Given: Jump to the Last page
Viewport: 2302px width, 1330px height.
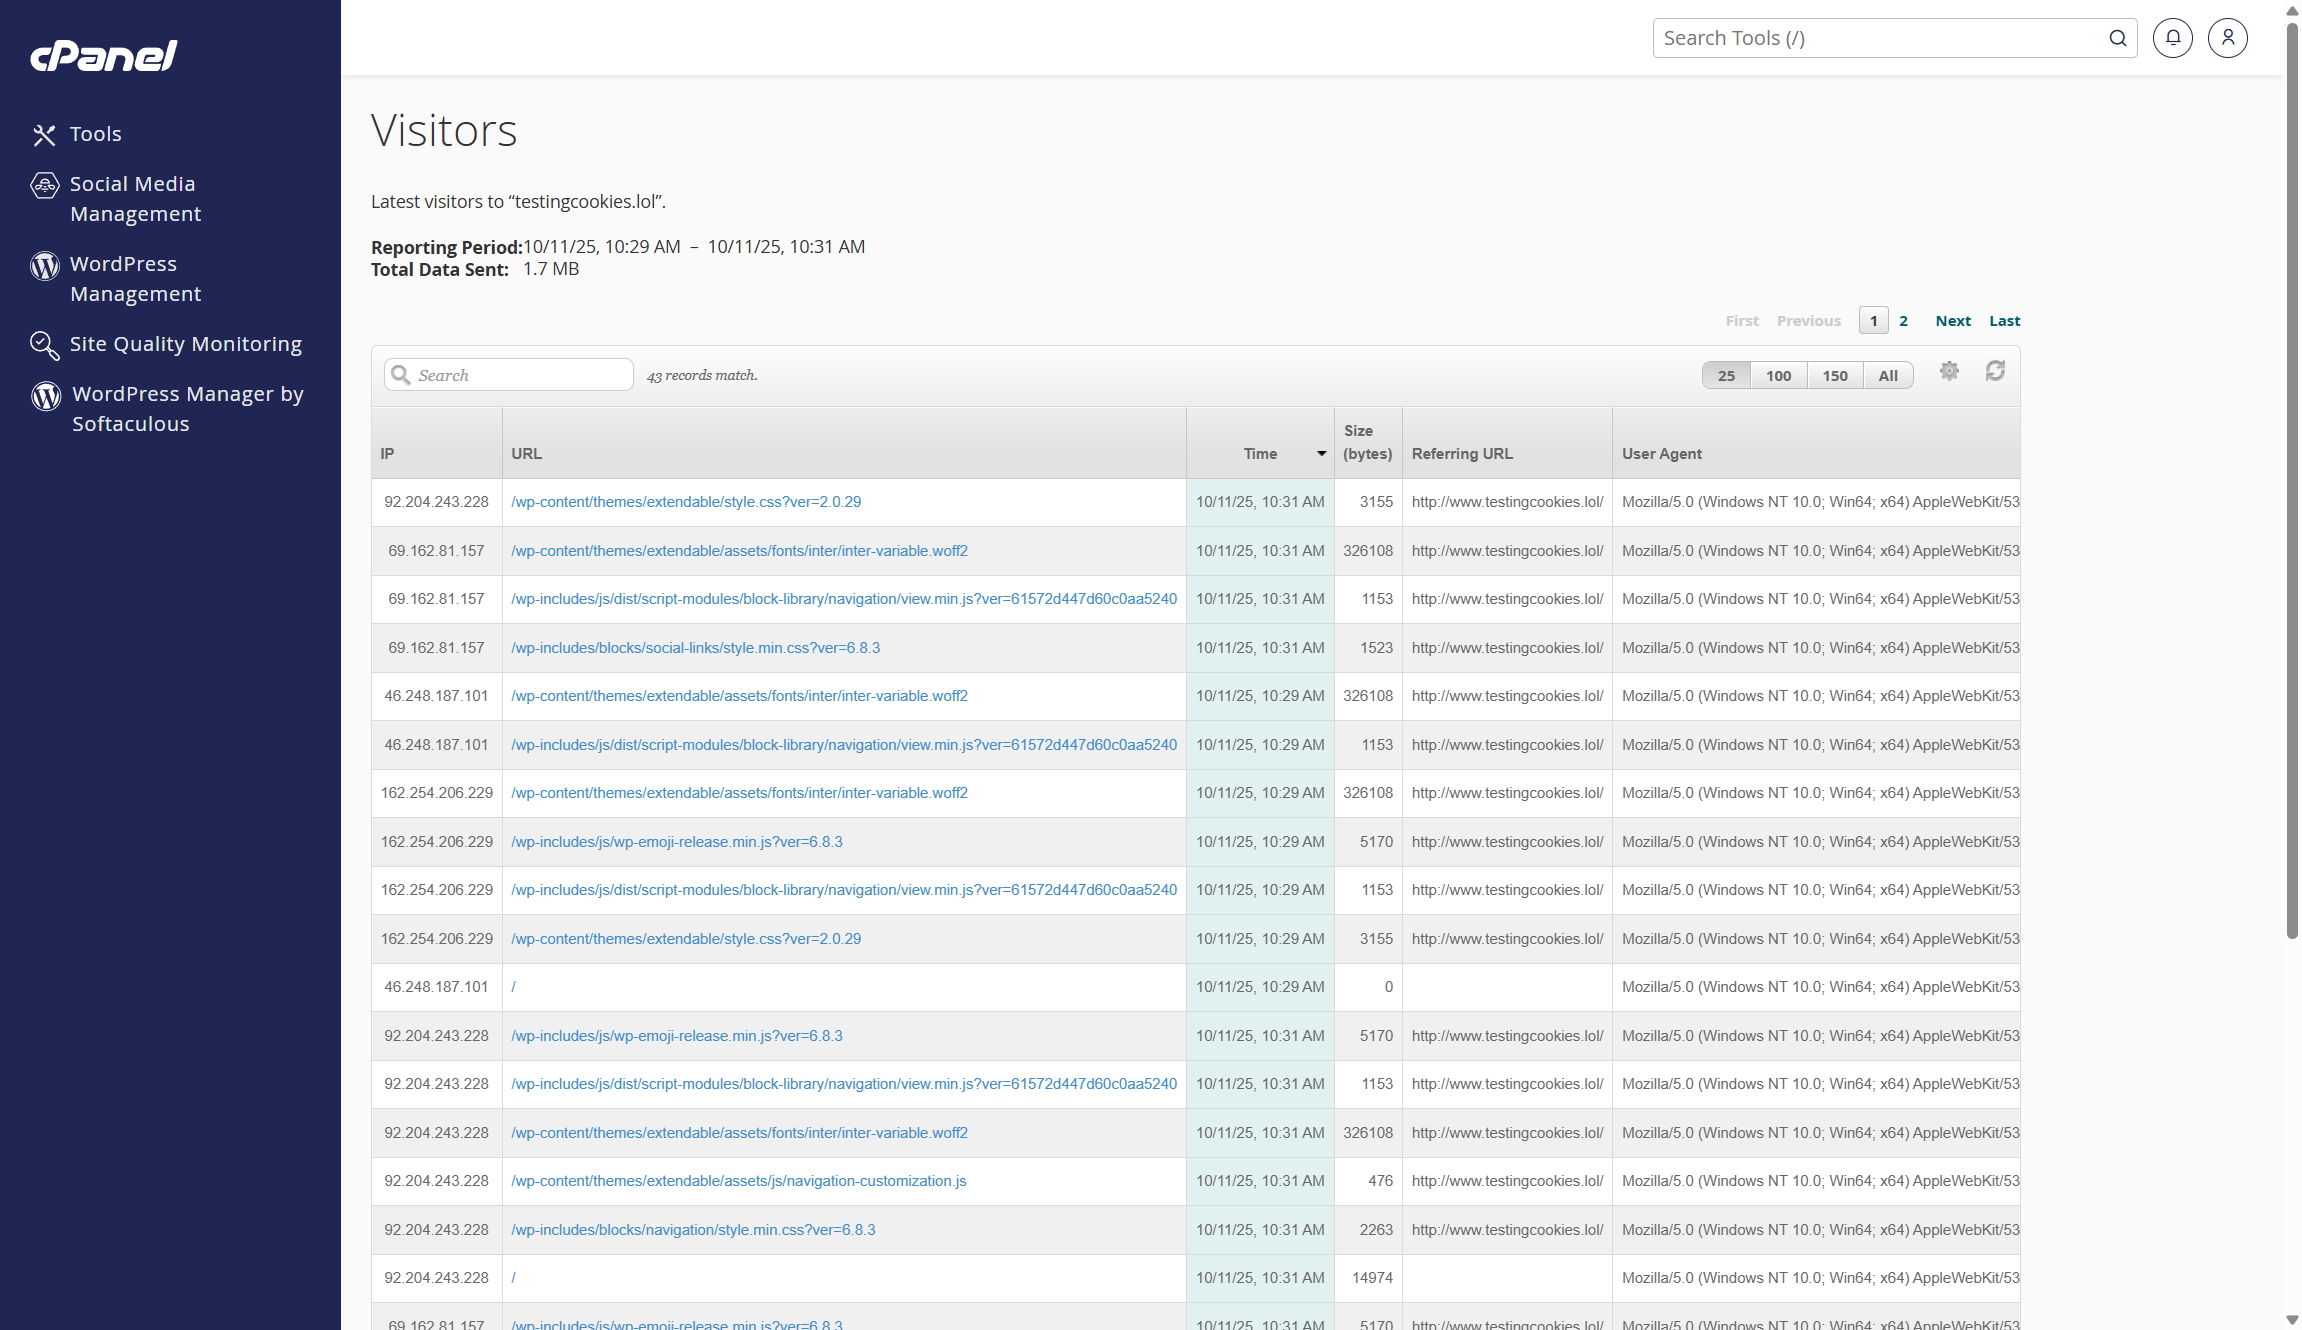Looking at the screenshot, I should pyautogui.click(x=2004, y=321).
